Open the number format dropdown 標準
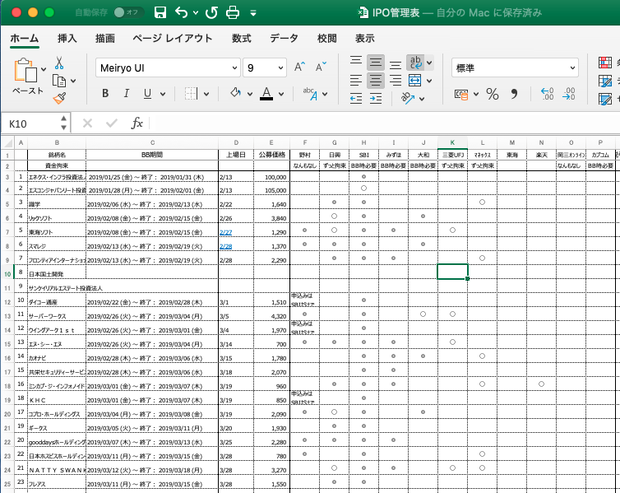 pyautogui.click(x=515, y=68)
